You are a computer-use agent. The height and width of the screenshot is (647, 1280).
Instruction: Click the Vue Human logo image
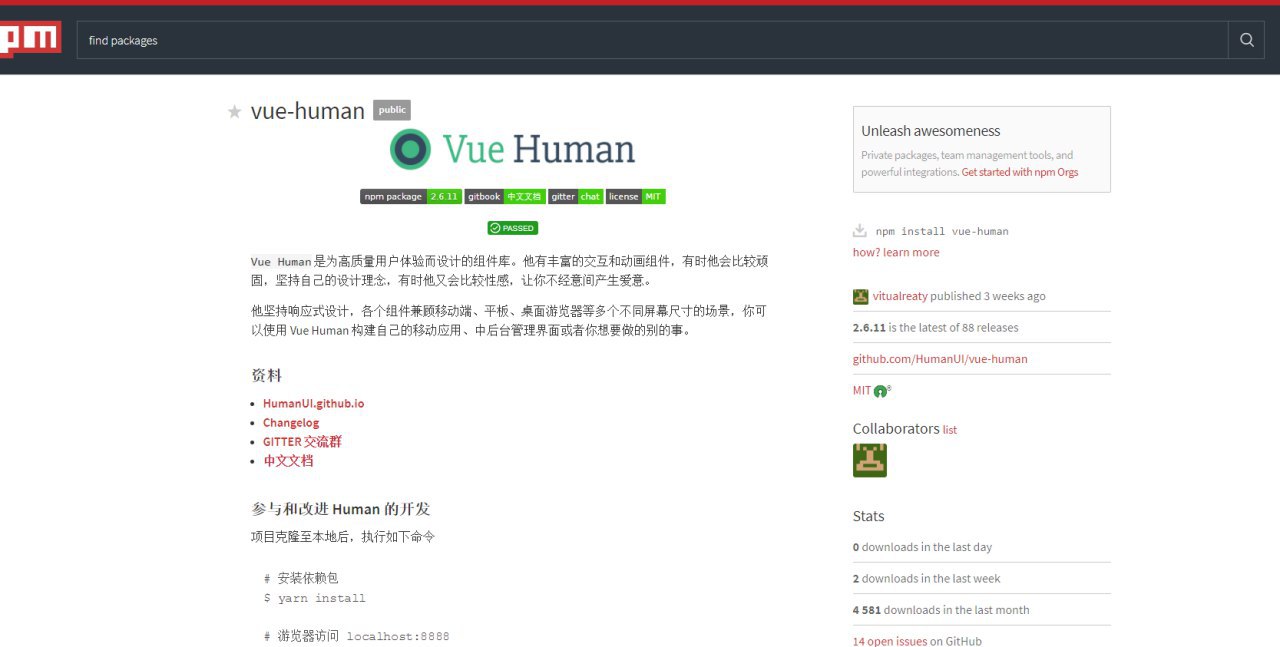point(512,149)
